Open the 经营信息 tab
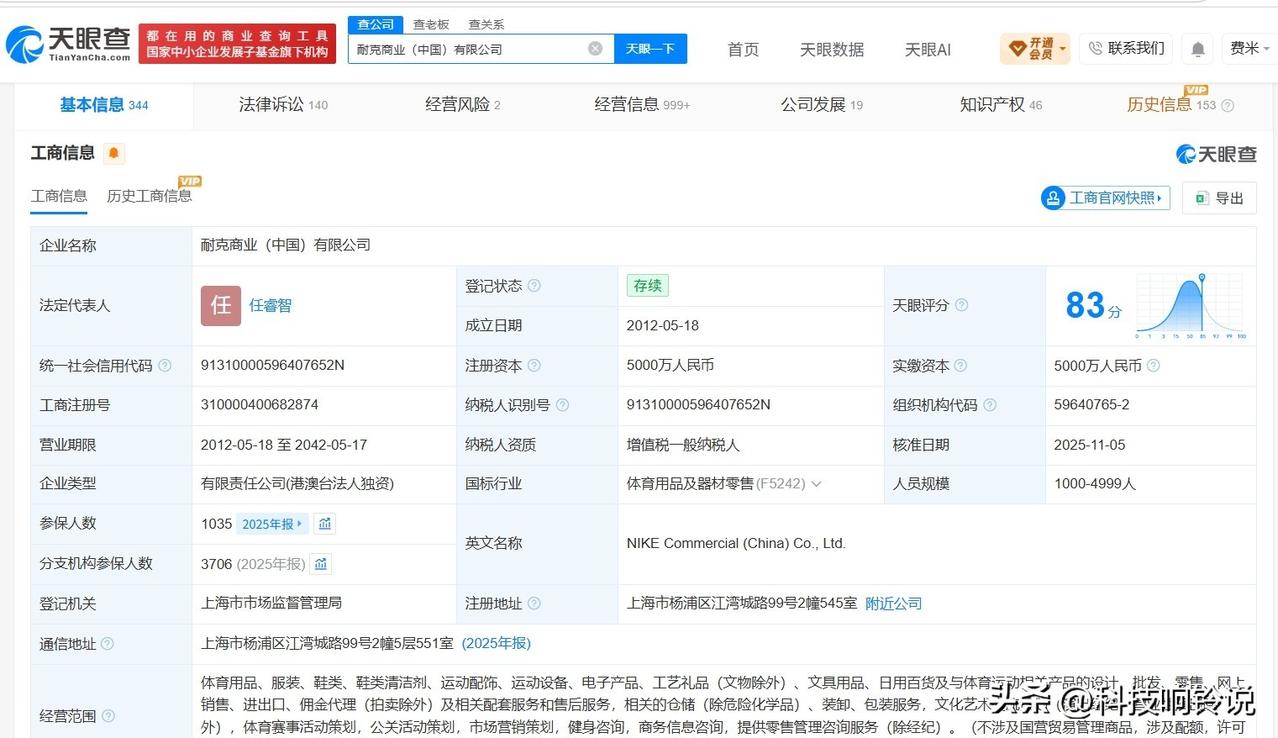This screenshot has width=1278, height=738. coord(642,105)
